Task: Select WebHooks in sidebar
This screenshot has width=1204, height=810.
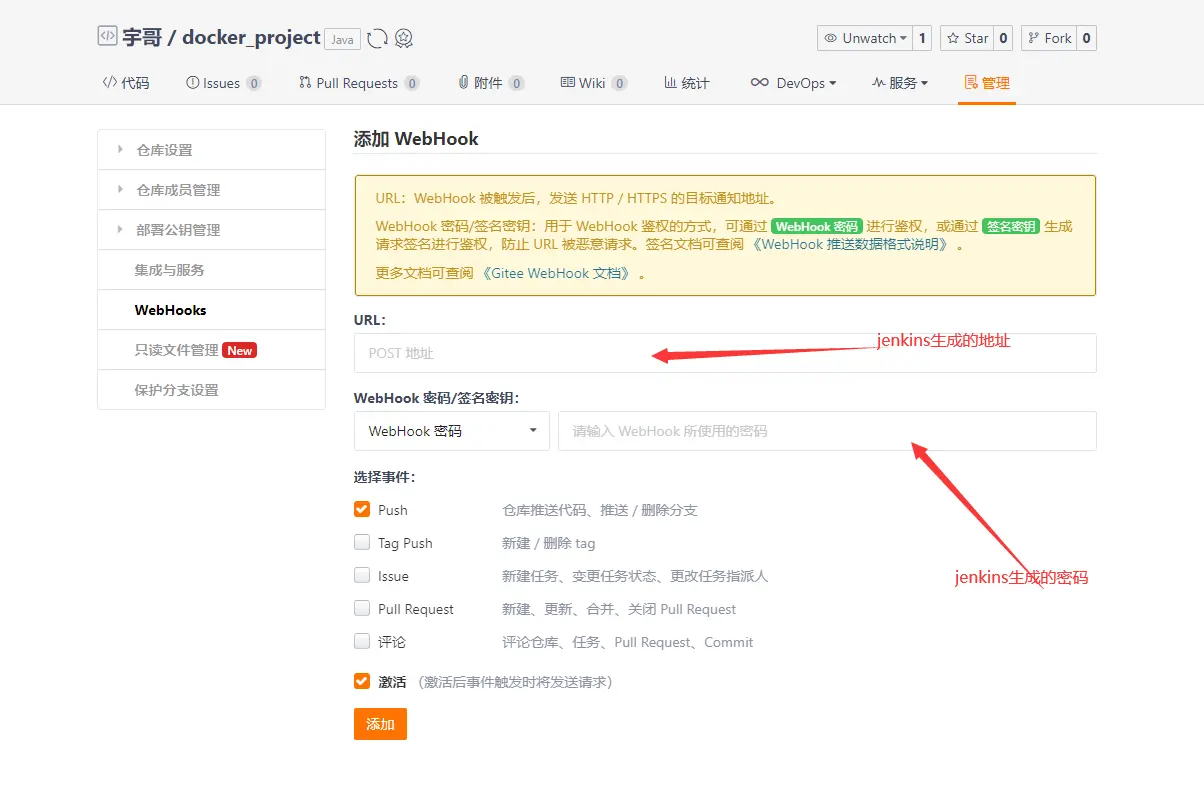Action: [211, 310]
